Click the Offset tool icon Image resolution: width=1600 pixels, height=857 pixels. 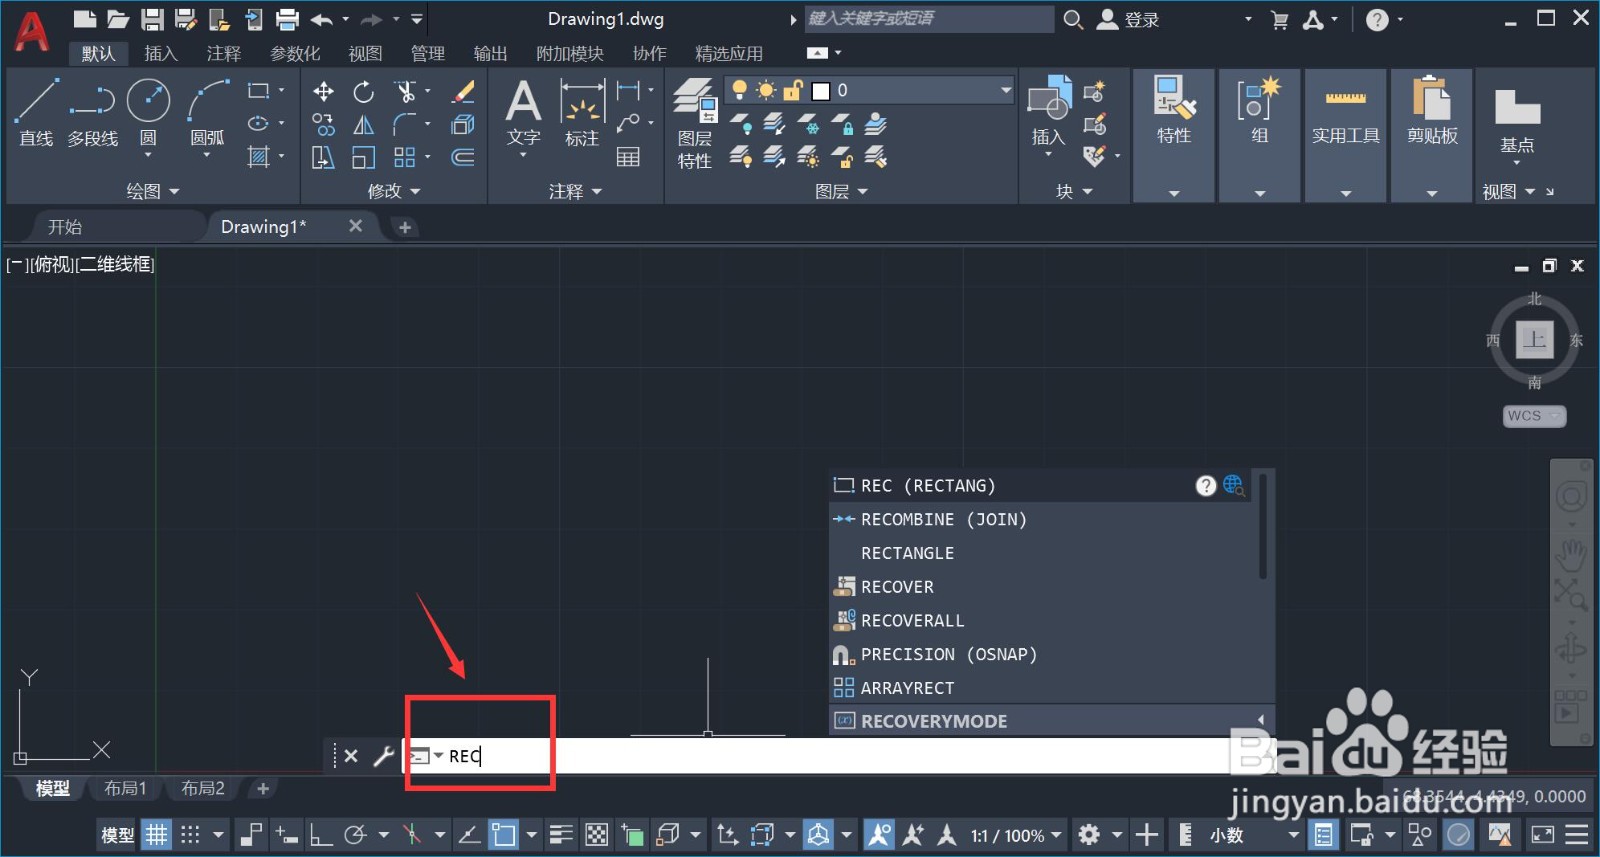[x=463, y=157]
